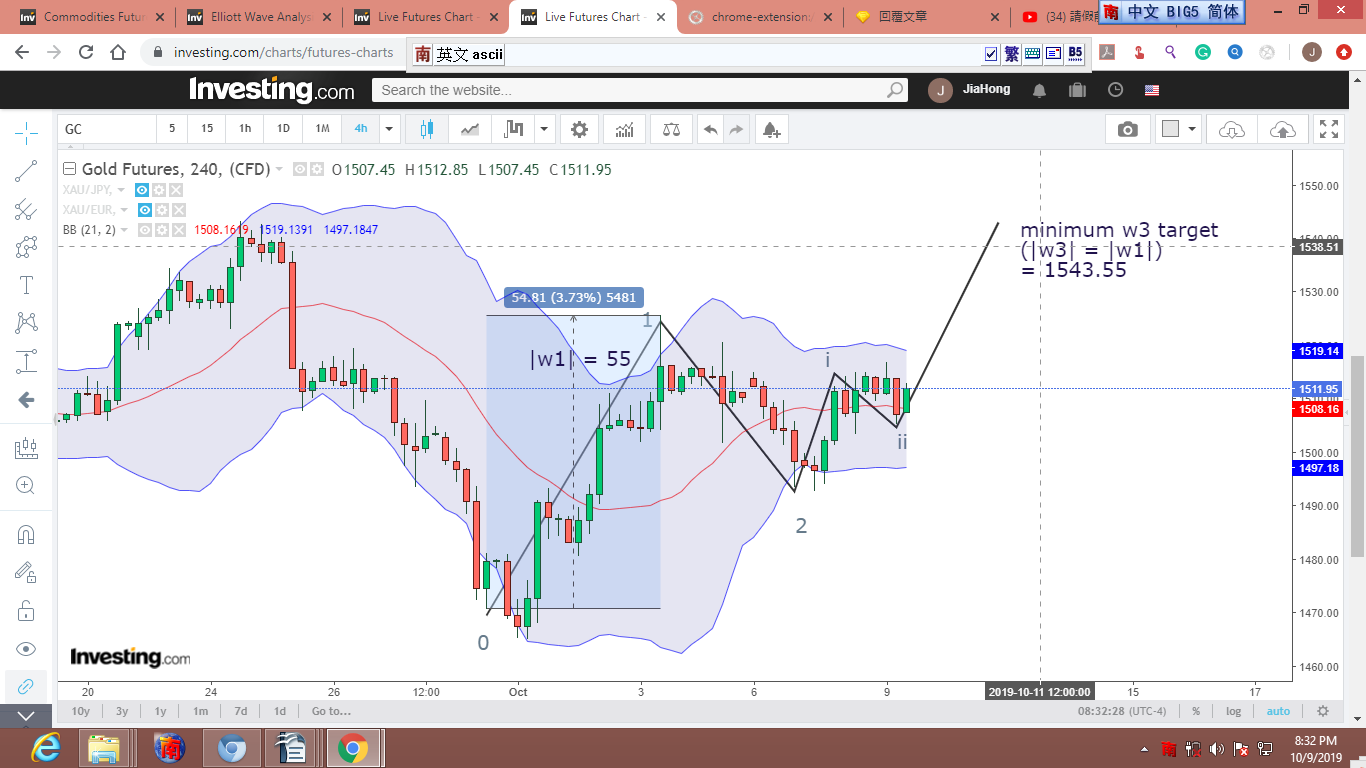This screenshot has width=1366, height=768.
Task: Open compare symbols scales icon
Action: (670, 129)
